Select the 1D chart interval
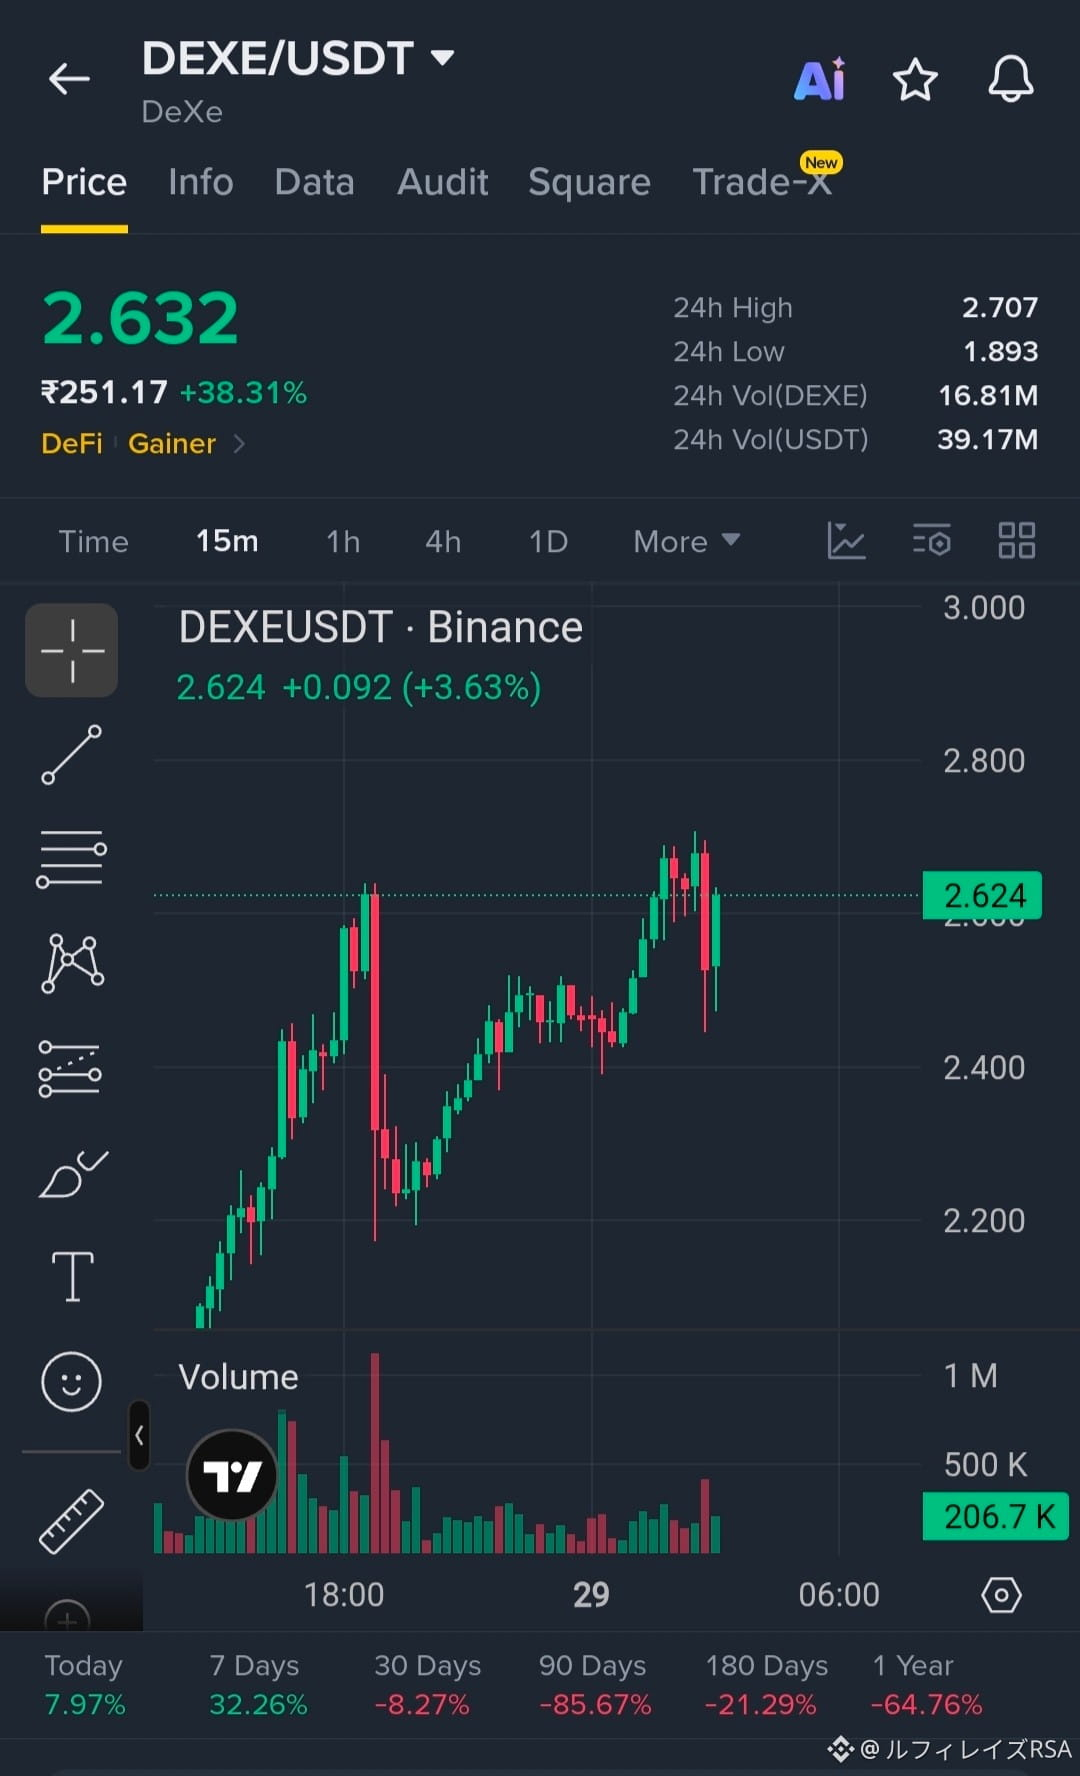Screen dimensions: 1080x1776 point(548,541)
